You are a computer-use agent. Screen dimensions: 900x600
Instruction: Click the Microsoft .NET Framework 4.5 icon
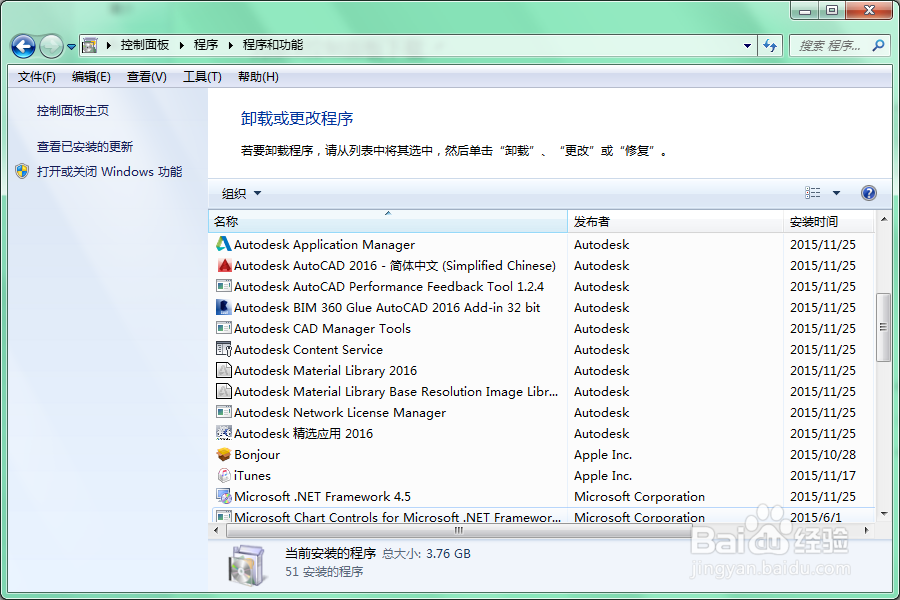224,496
